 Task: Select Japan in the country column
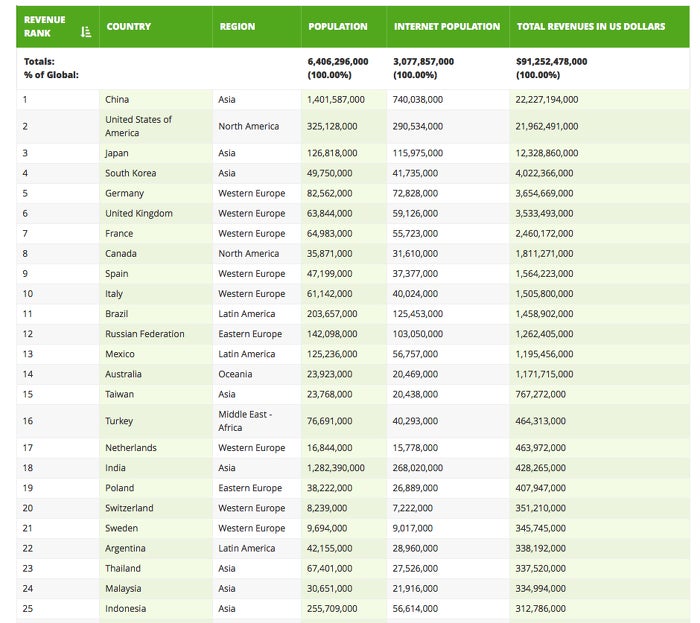tap(117, 153)
